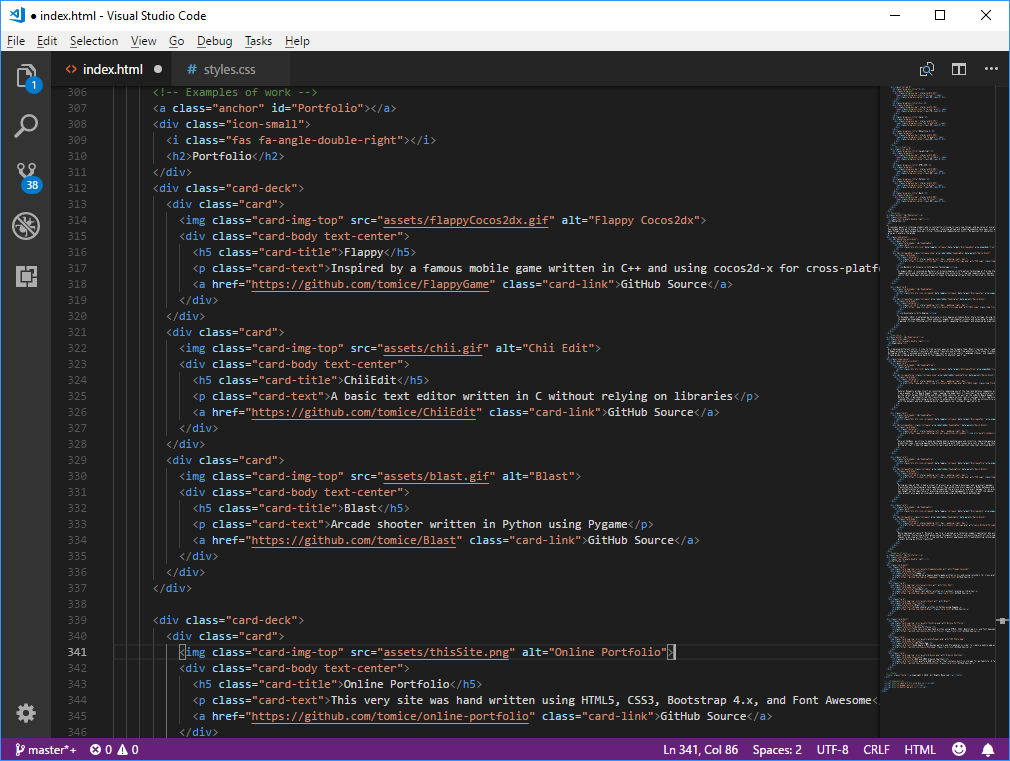Place cursor on Portfolio h2 heading text

click(222, 156)
